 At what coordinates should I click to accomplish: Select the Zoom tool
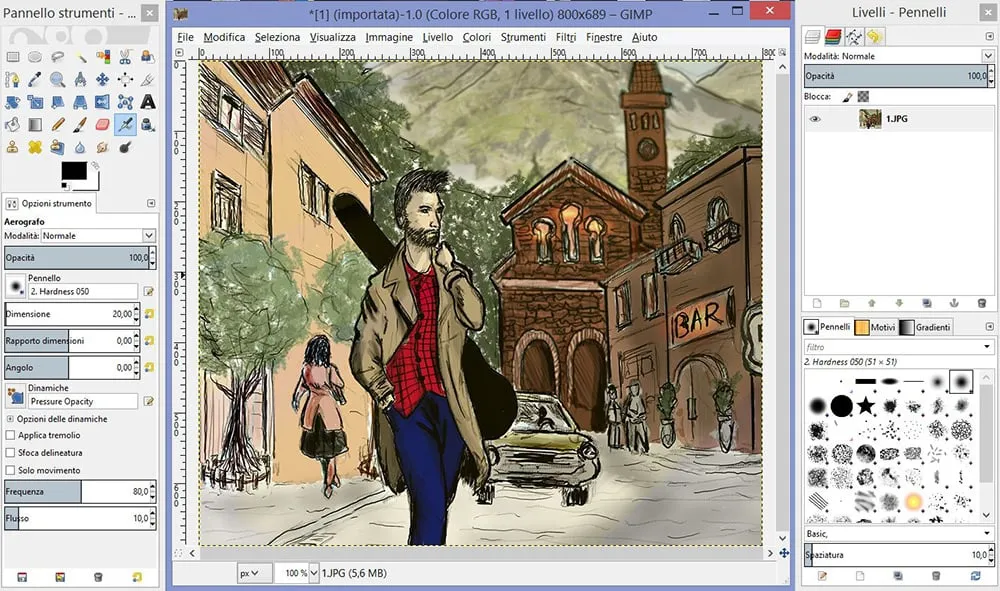click(x=57, y=80)
